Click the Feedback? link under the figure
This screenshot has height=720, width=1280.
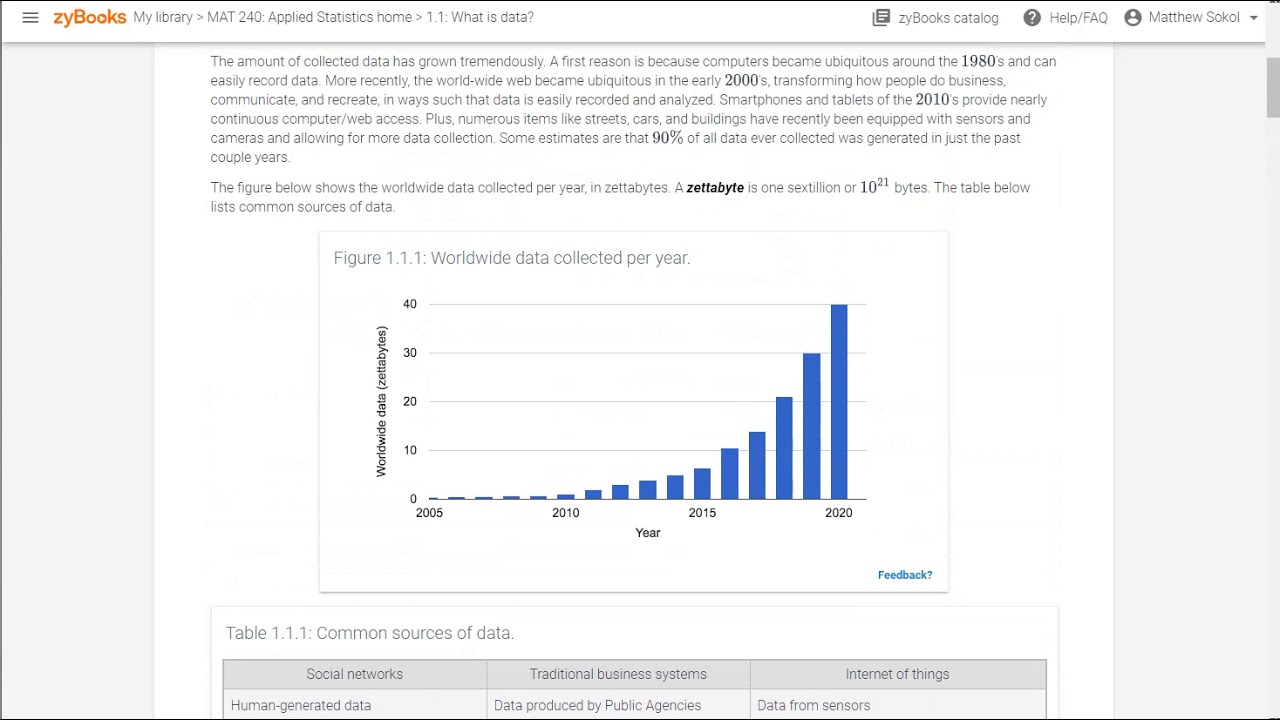click(x=904, y=575)
